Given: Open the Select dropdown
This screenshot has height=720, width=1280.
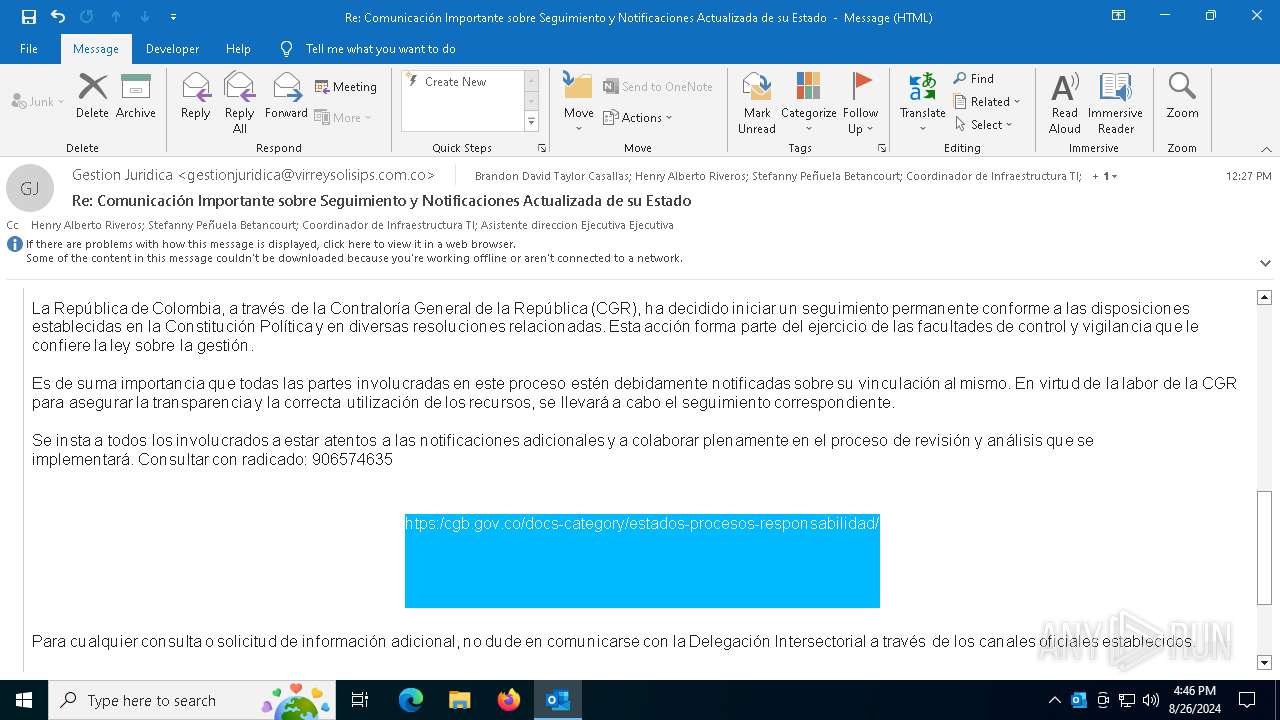Looking at the screenshot, I should point(983,125).
